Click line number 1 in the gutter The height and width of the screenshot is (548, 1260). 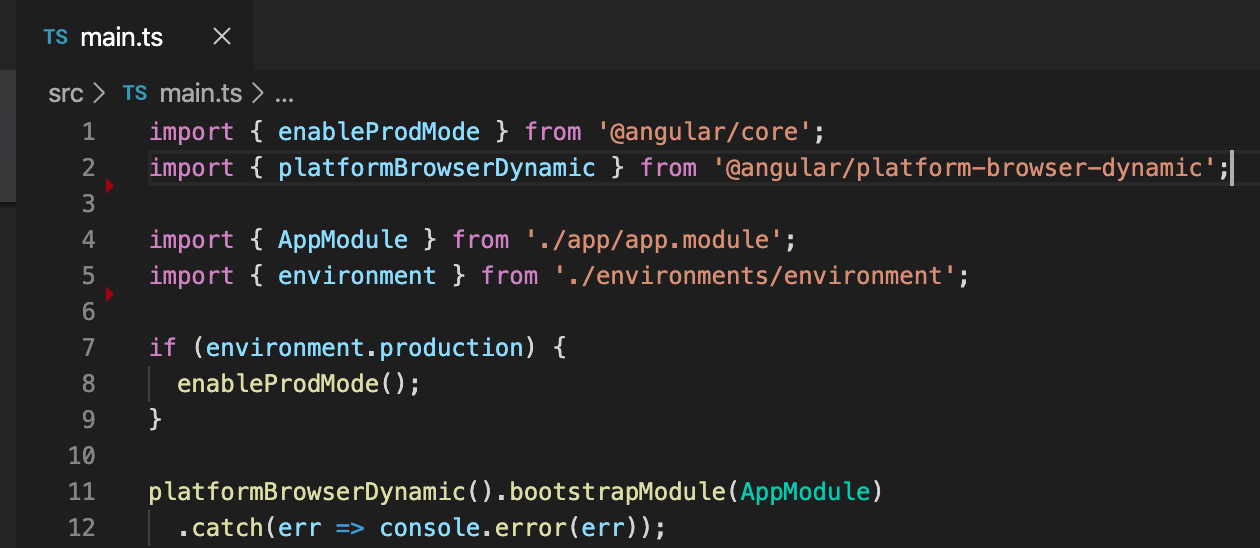[88, 132]
